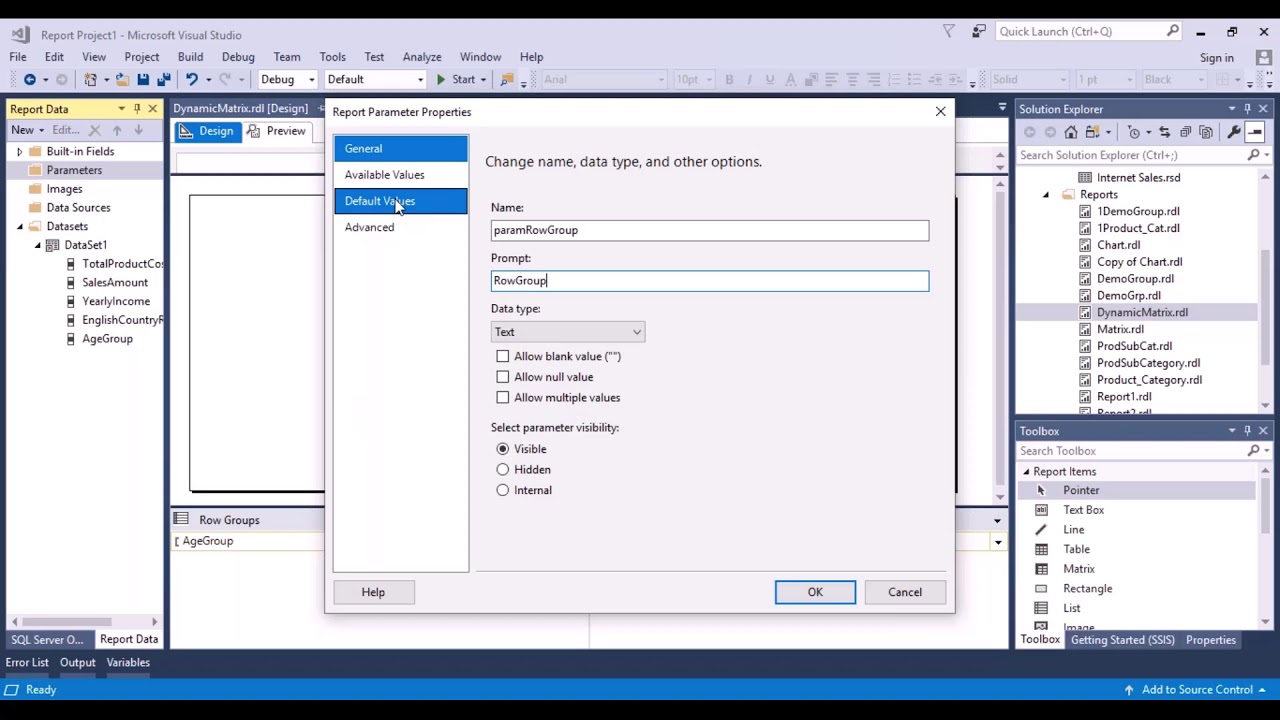
Task: Click the Open File toolbar icon
Action: (122, 79)
